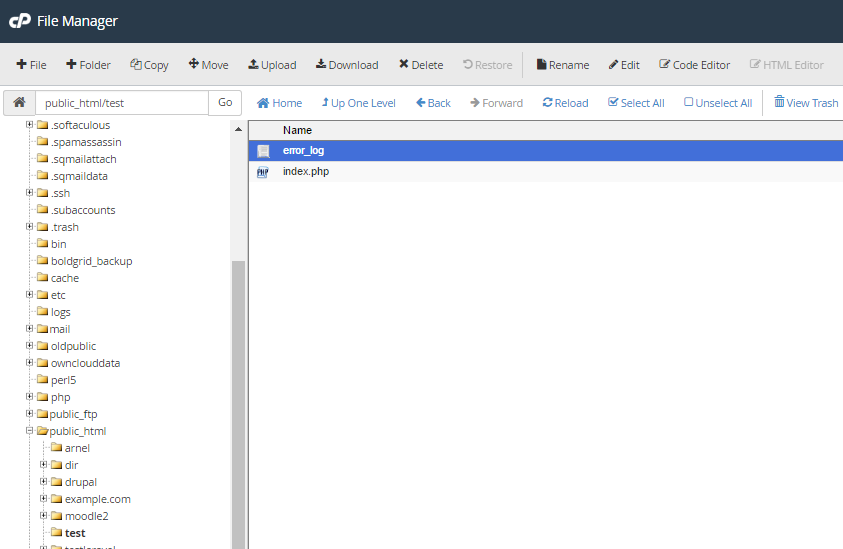
Task: Delete the selected item
Action: pyautogui.click(x=421, y=65)
